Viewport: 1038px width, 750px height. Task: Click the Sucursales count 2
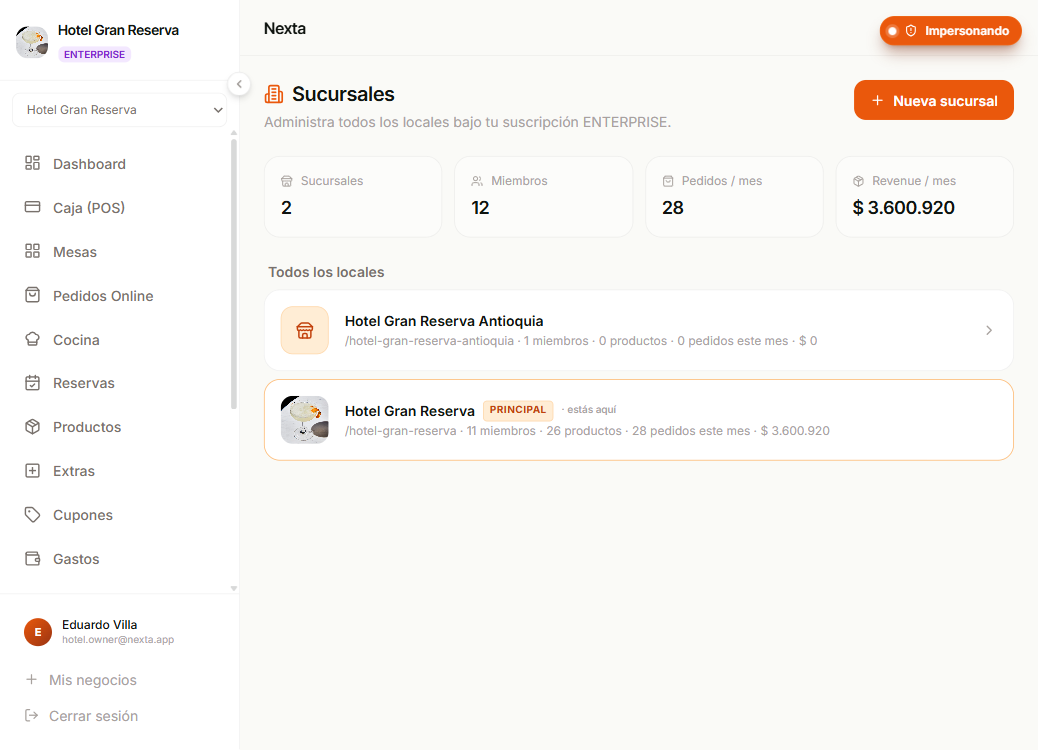pos(286,208)
